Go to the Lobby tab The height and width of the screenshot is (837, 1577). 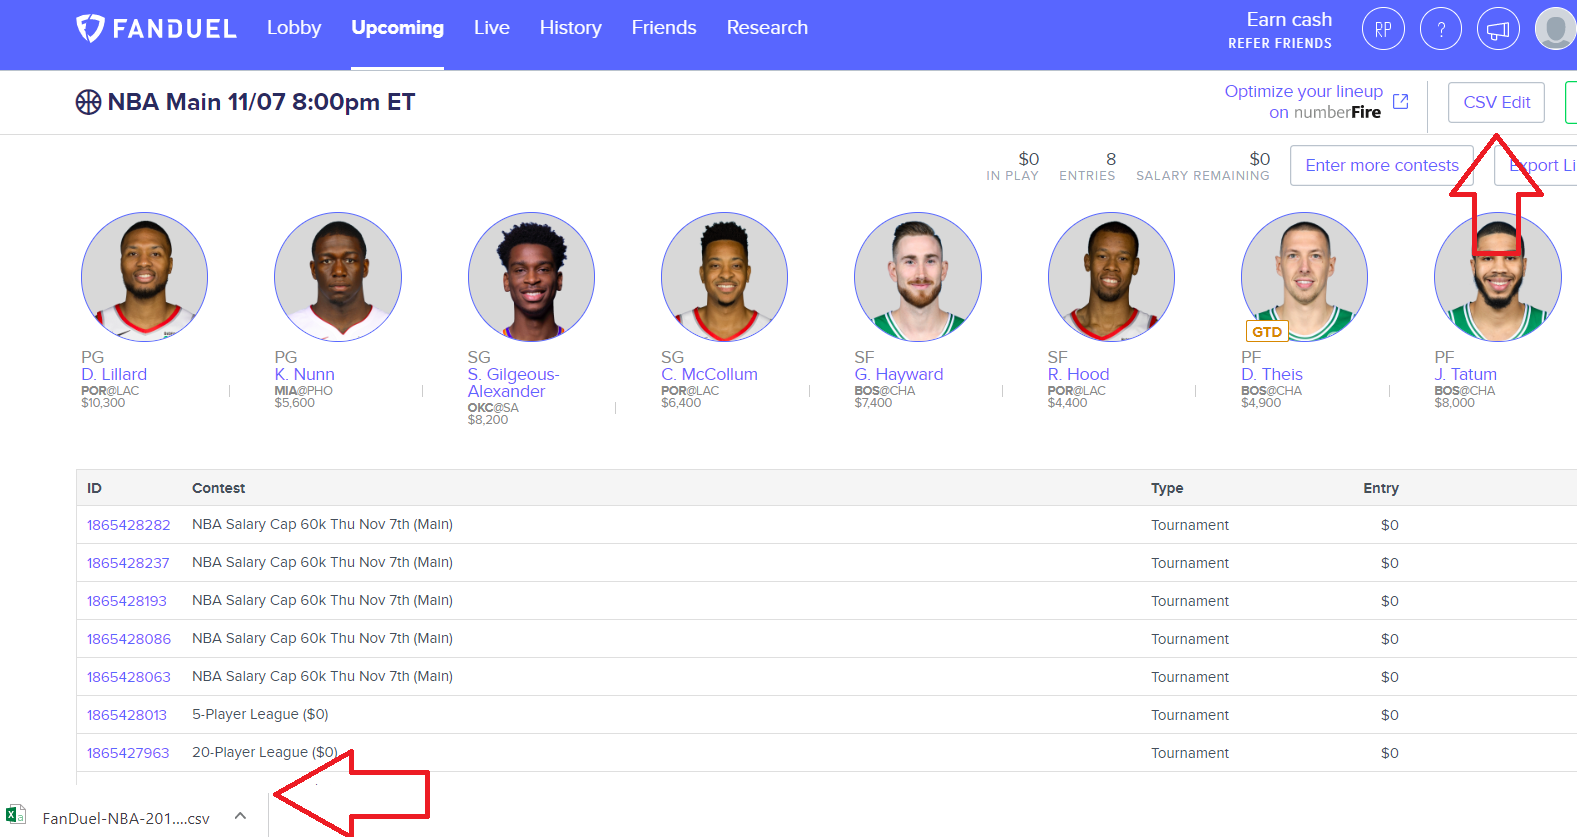(294, 28)
